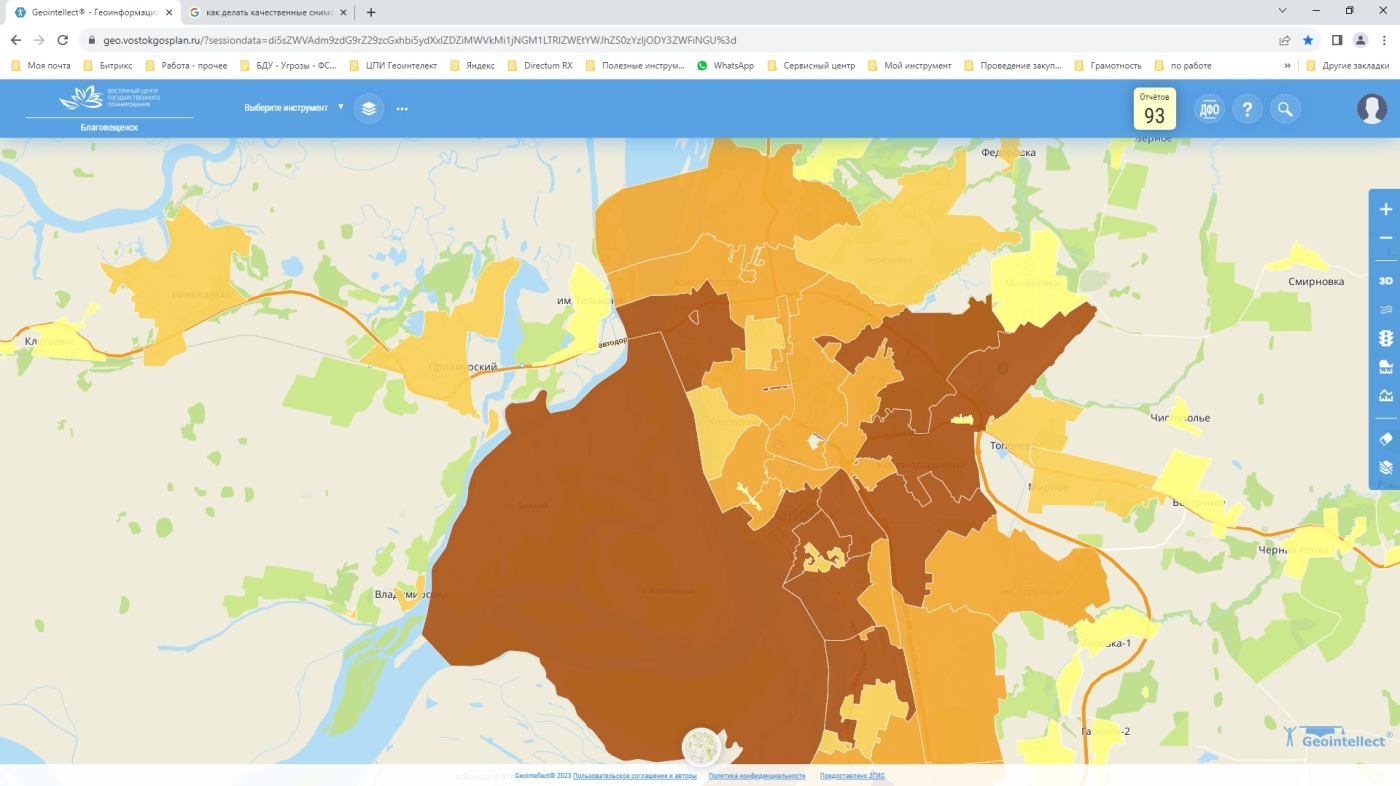The width and height of the screenshot is (1400, 786).
Task: Toggle the traffic light layer
Action: point(1385,339)
